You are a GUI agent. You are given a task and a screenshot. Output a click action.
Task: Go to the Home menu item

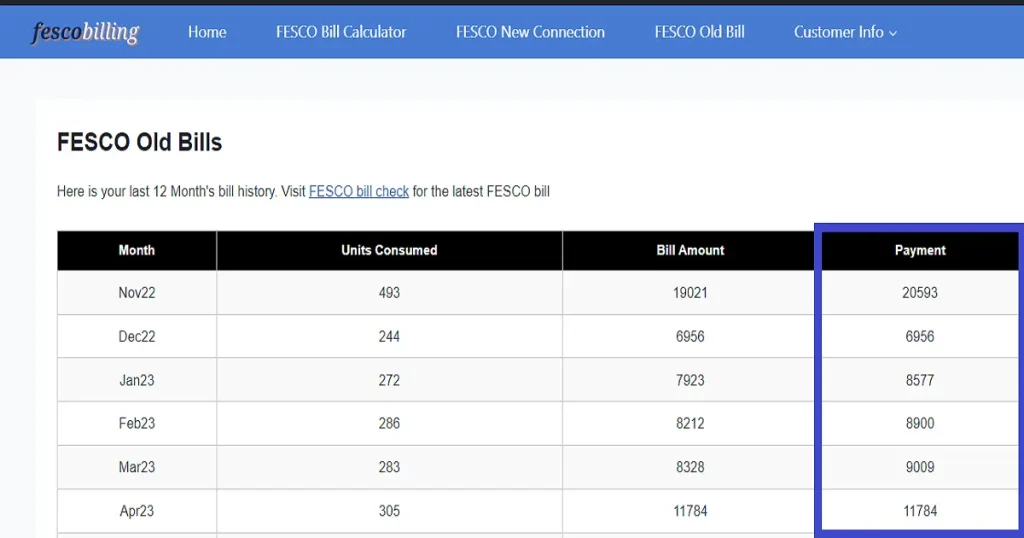tap(207, 32)
